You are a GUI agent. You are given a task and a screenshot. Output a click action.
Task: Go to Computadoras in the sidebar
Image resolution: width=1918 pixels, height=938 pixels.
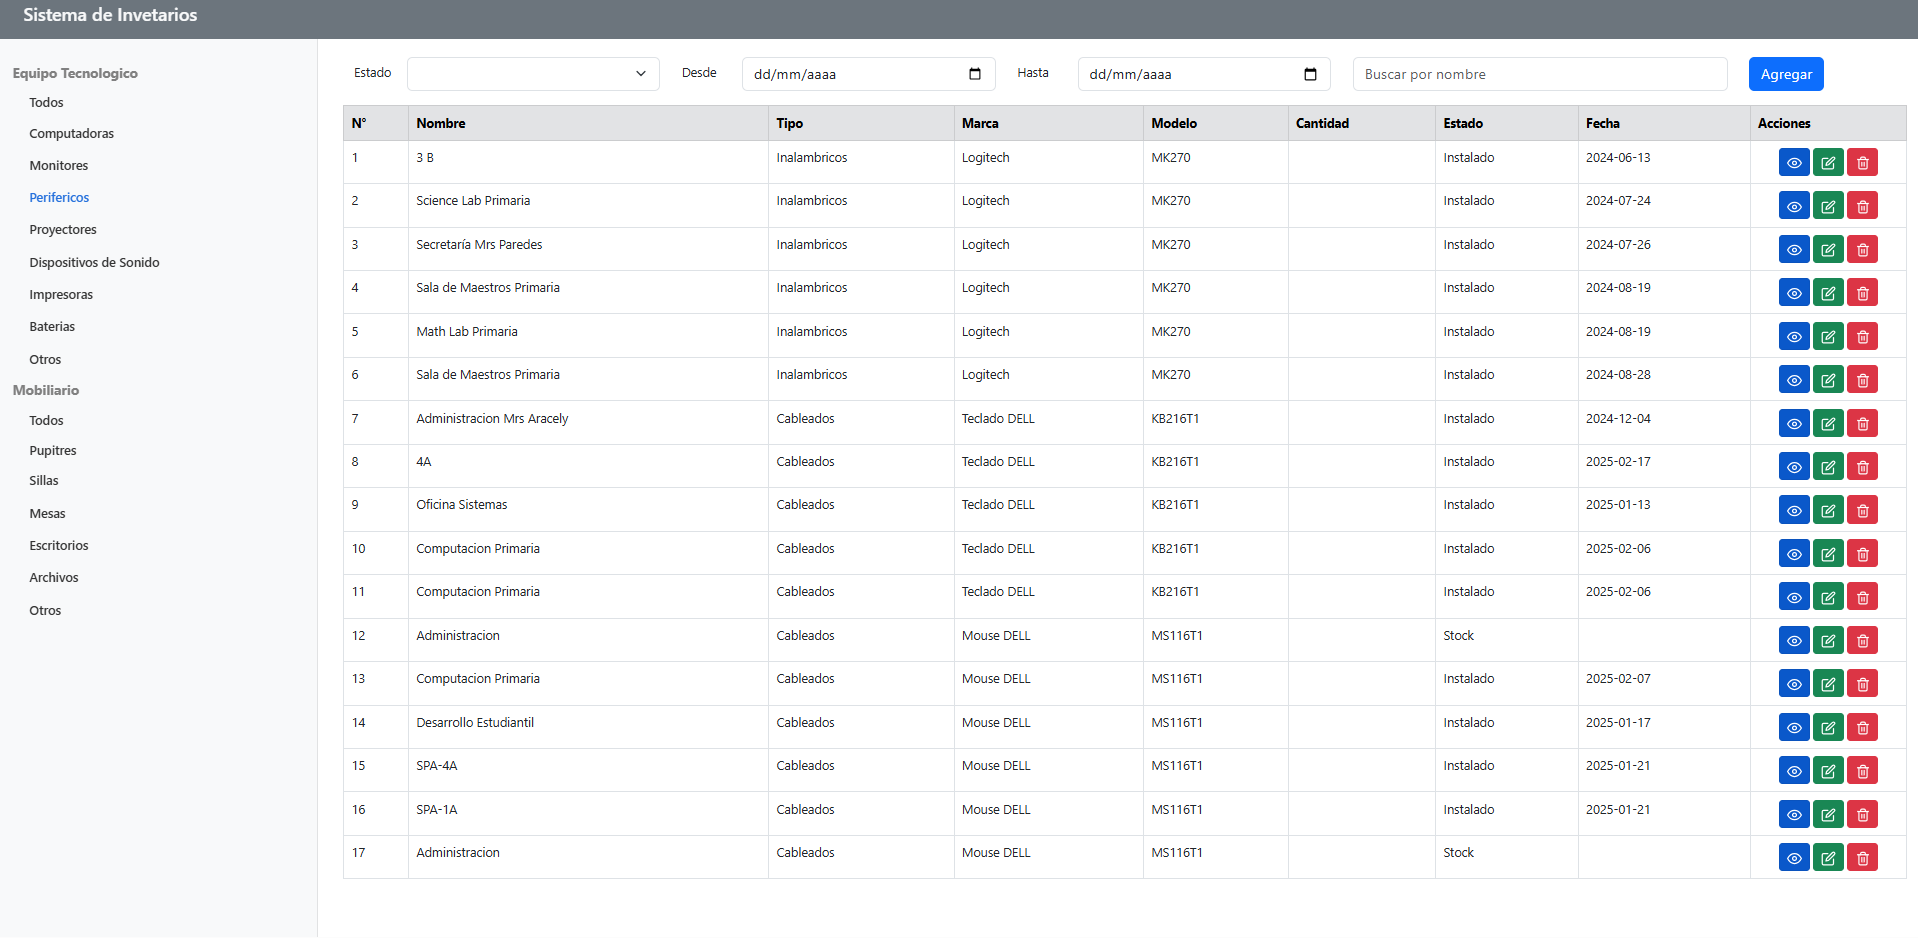pyautogui.click(x=72, y=134)
